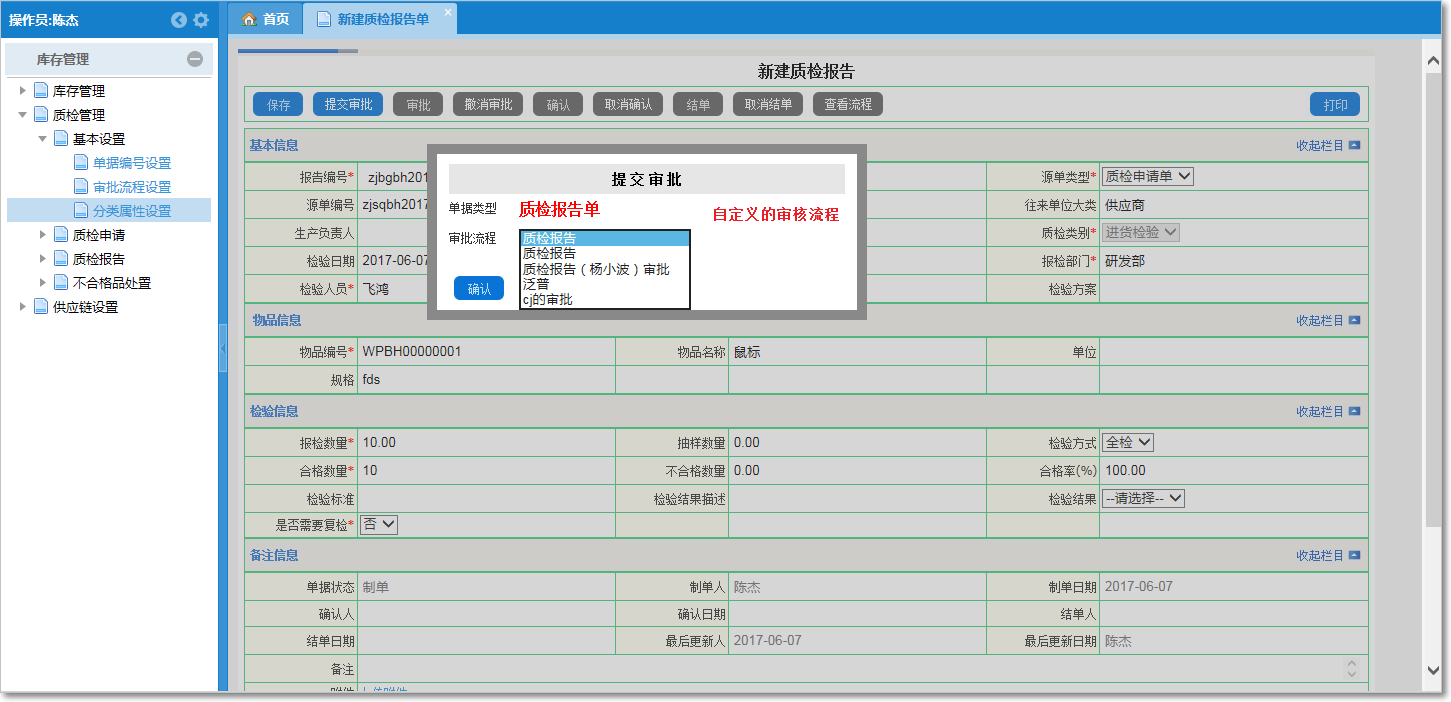Open the 检验方式 dropdown

click(x=1129, y=443)
